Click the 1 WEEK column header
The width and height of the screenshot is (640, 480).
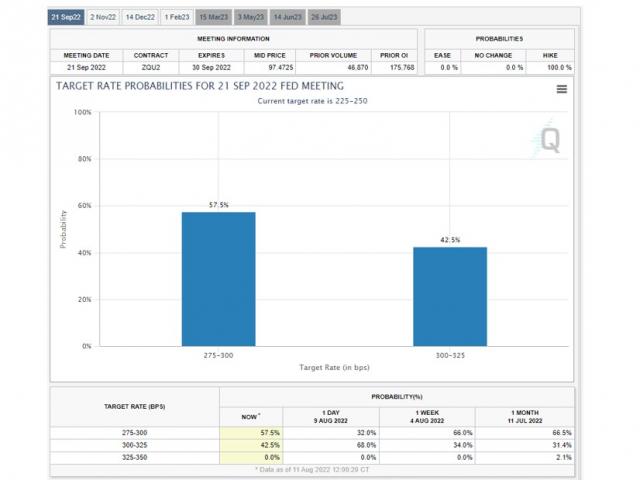(427, 416)
